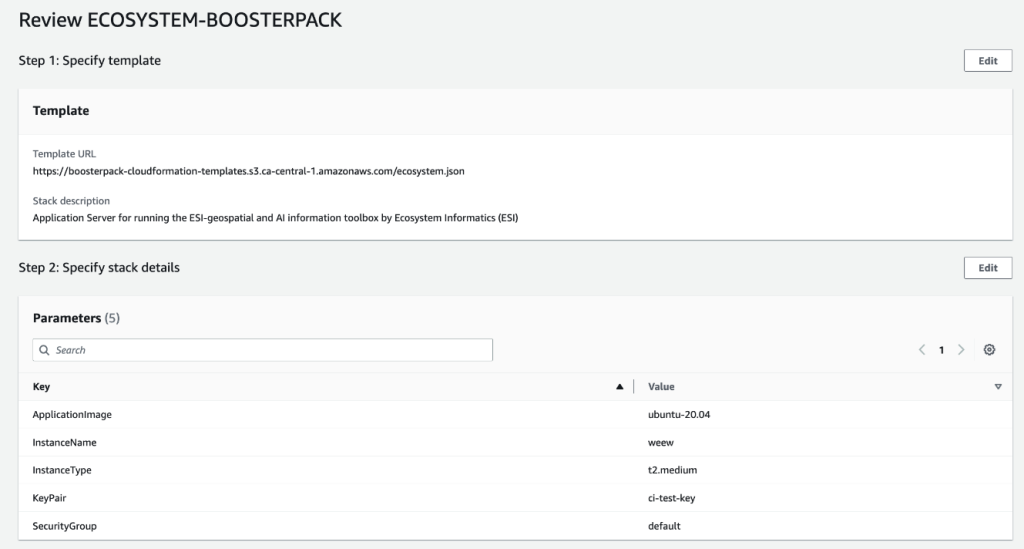Image resolution: width=1024 pixels, height=549 pixels.
Task: Sort by Value column header
Action: 661,386
